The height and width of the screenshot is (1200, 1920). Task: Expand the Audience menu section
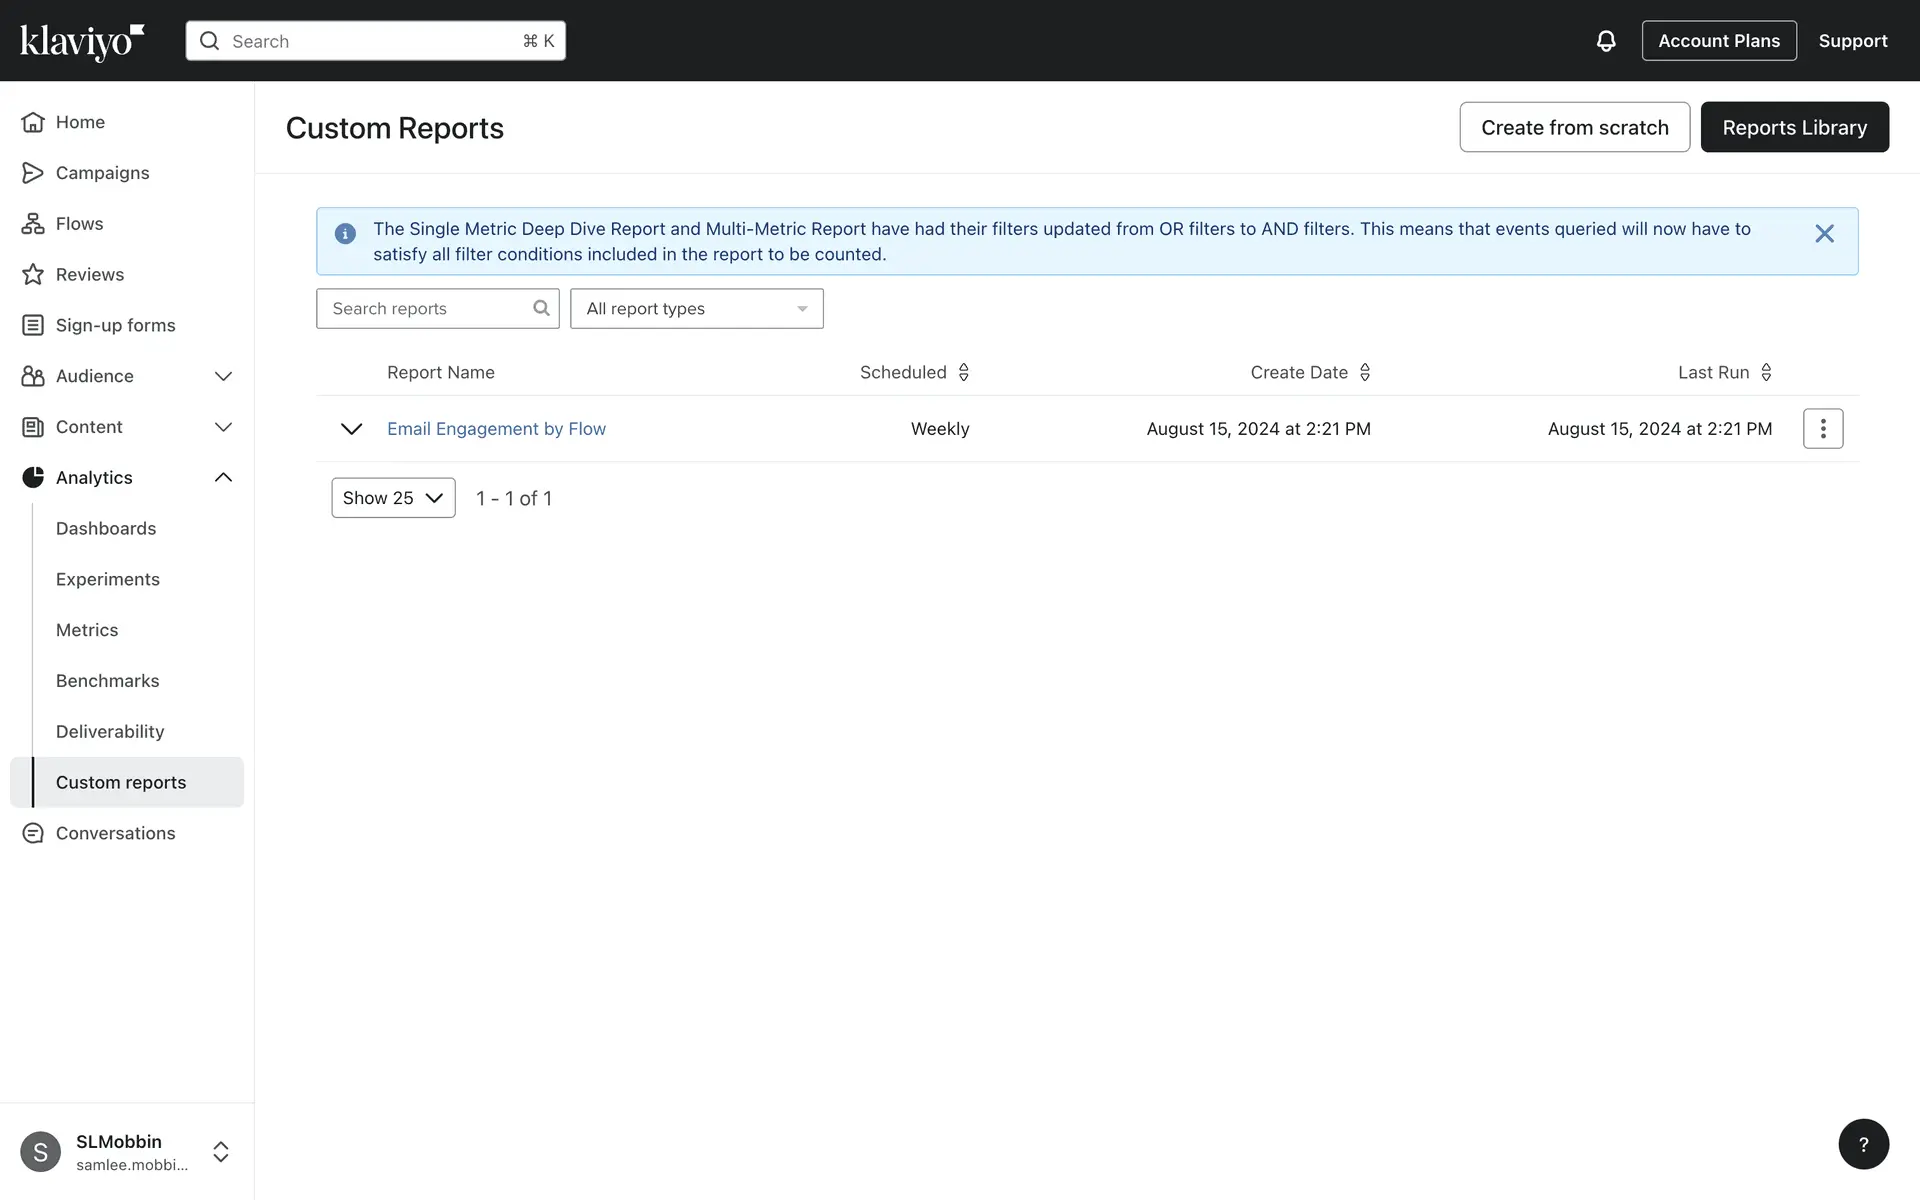tap(223, 377)
